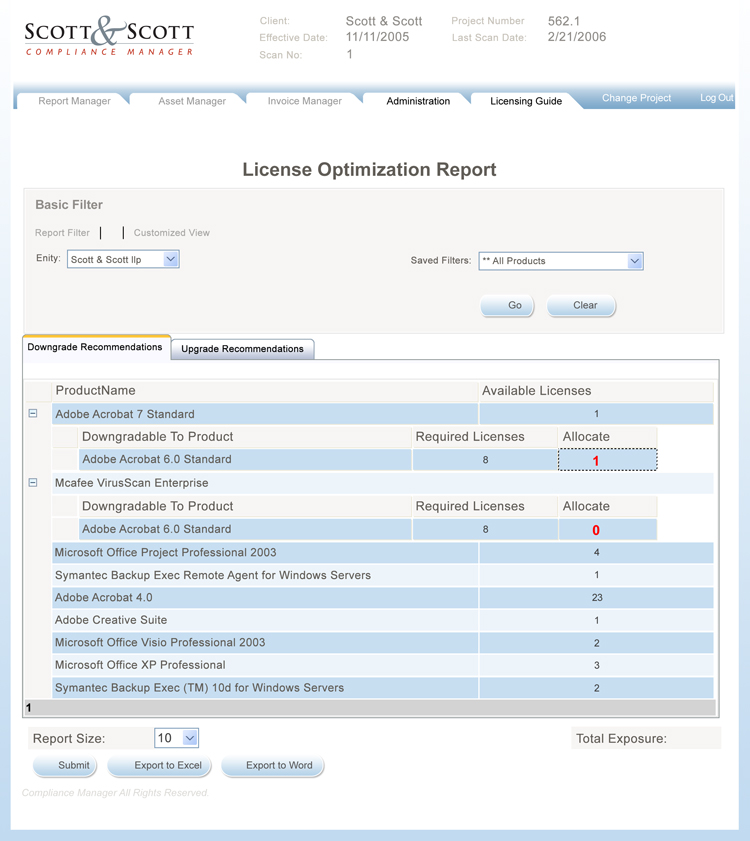Click Adobe Acrobat 6.0 Standard under Mcafee VirusScan

point(157,529)
